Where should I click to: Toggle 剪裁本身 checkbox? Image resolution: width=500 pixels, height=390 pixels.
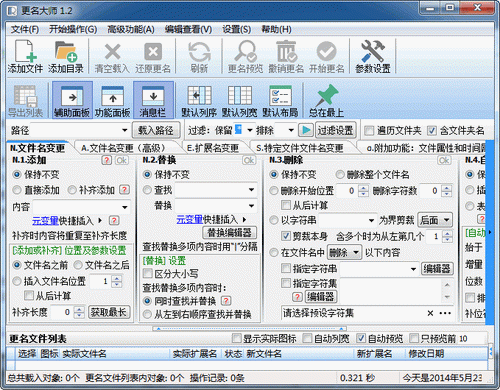(286, 236)
